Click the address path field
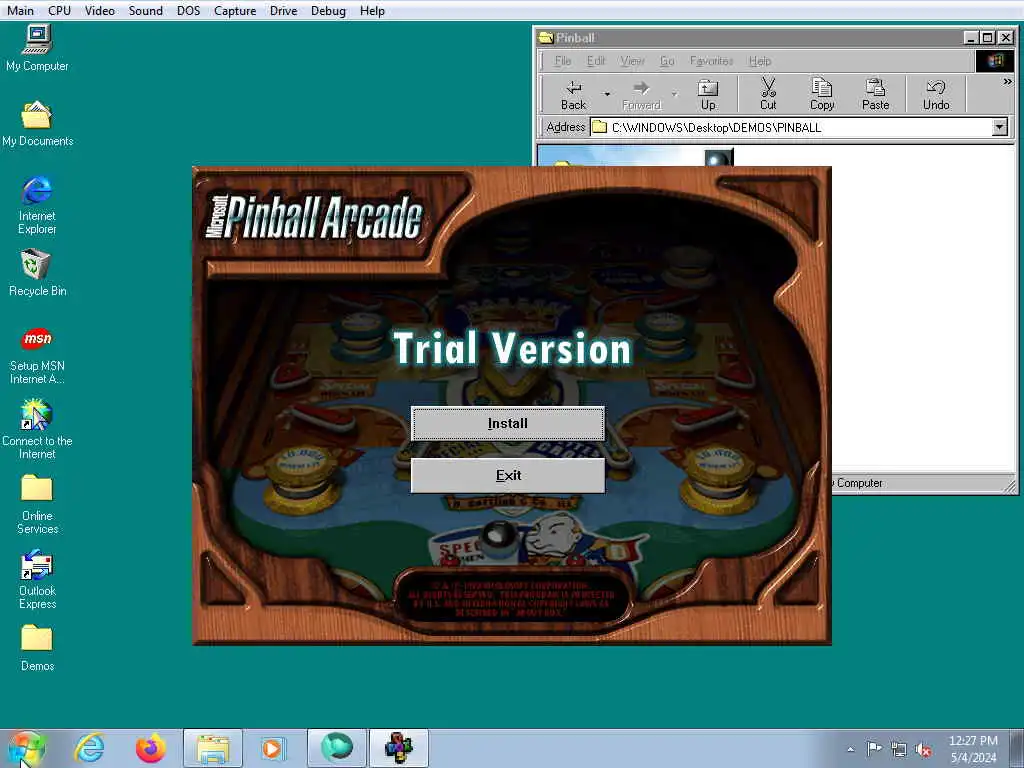1024x768 pixels. (x=799, y=127)
